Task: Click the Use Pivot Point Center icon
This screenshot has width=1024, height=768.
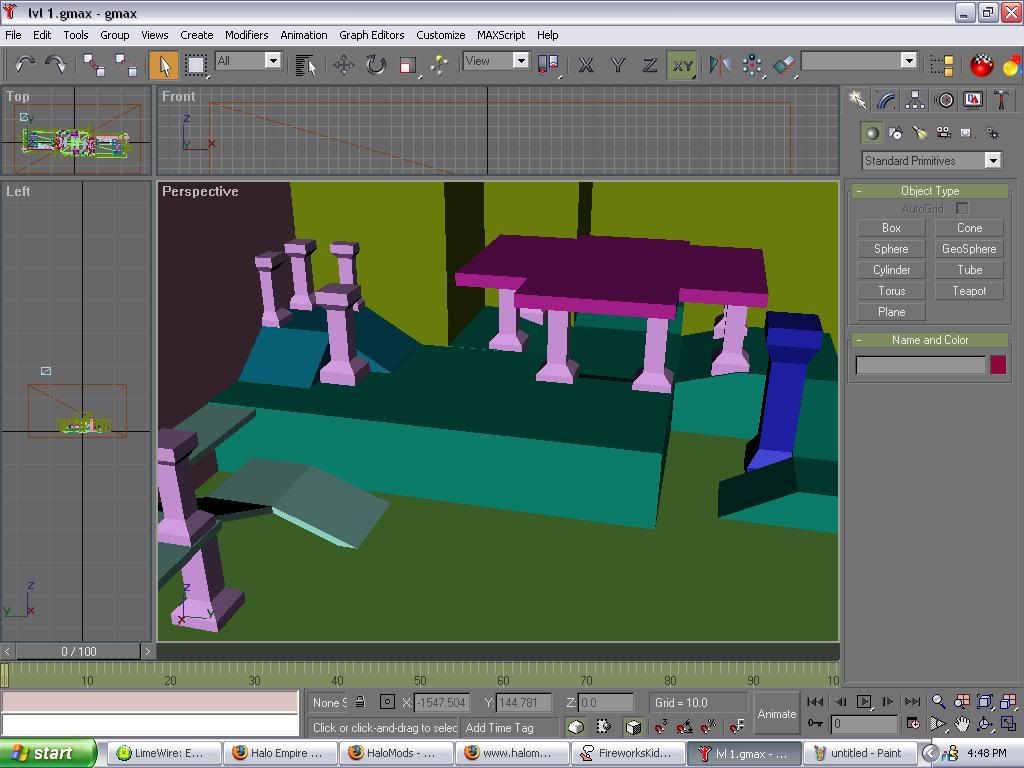Action: pyautogui.click(x=547, y=65)
